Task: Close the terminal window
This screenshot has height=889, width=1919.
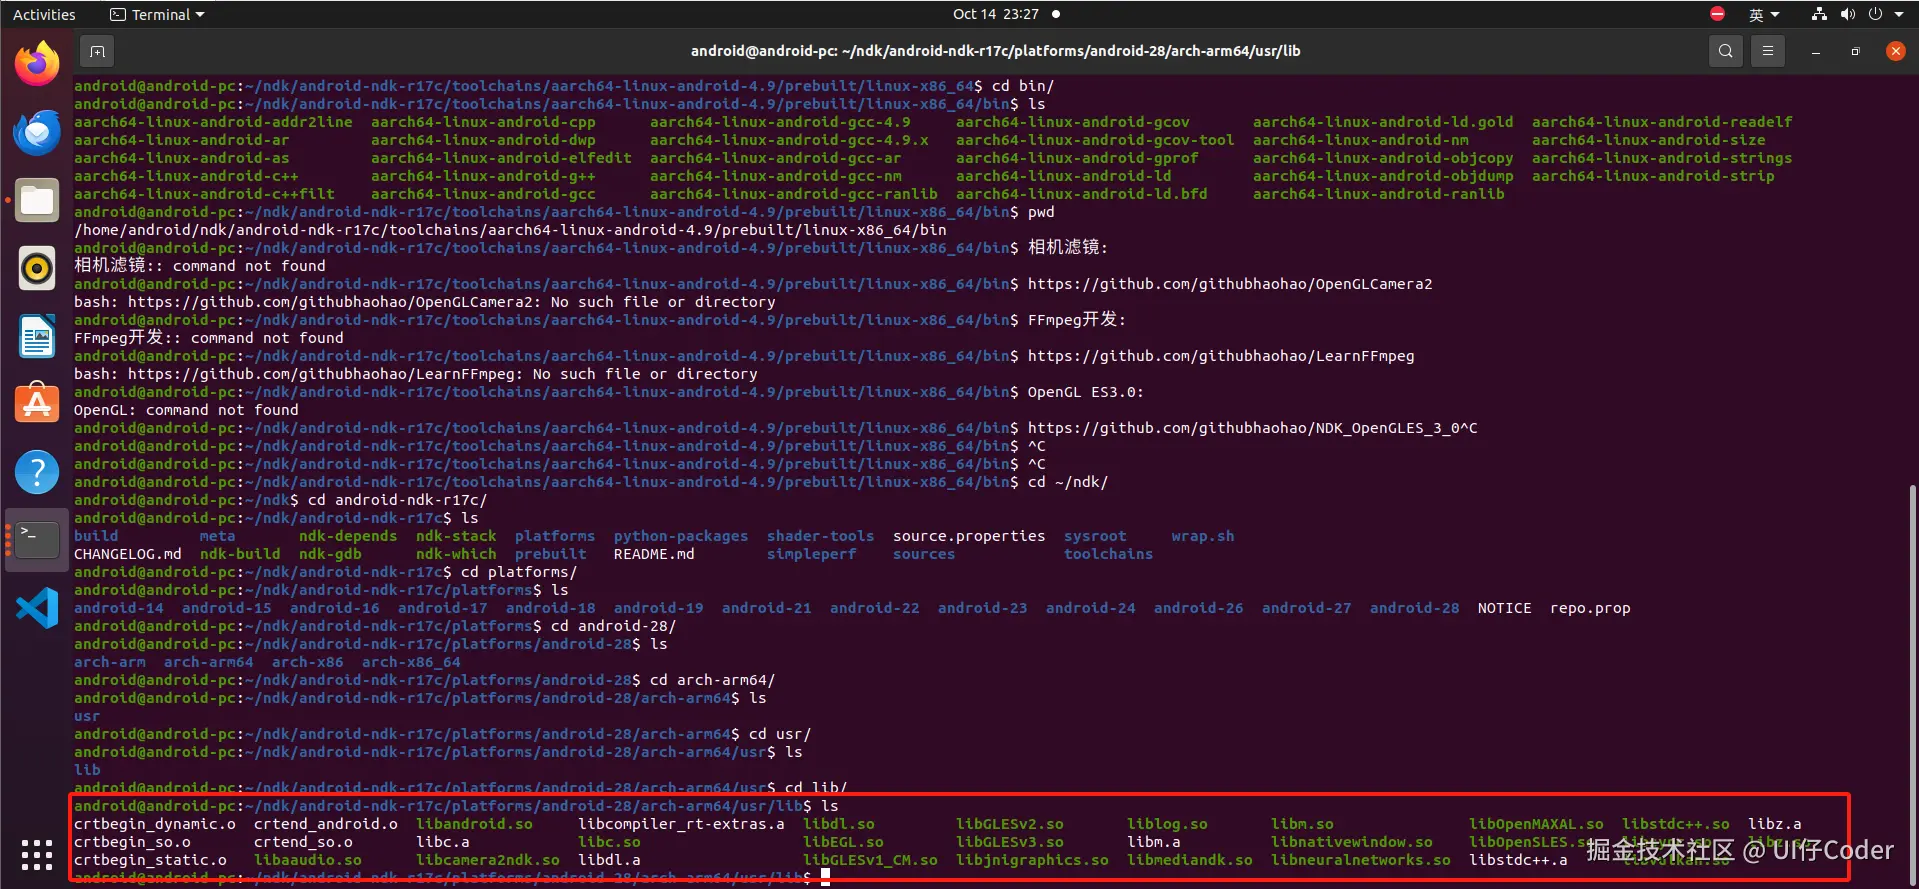Action: coord(1895,51)
